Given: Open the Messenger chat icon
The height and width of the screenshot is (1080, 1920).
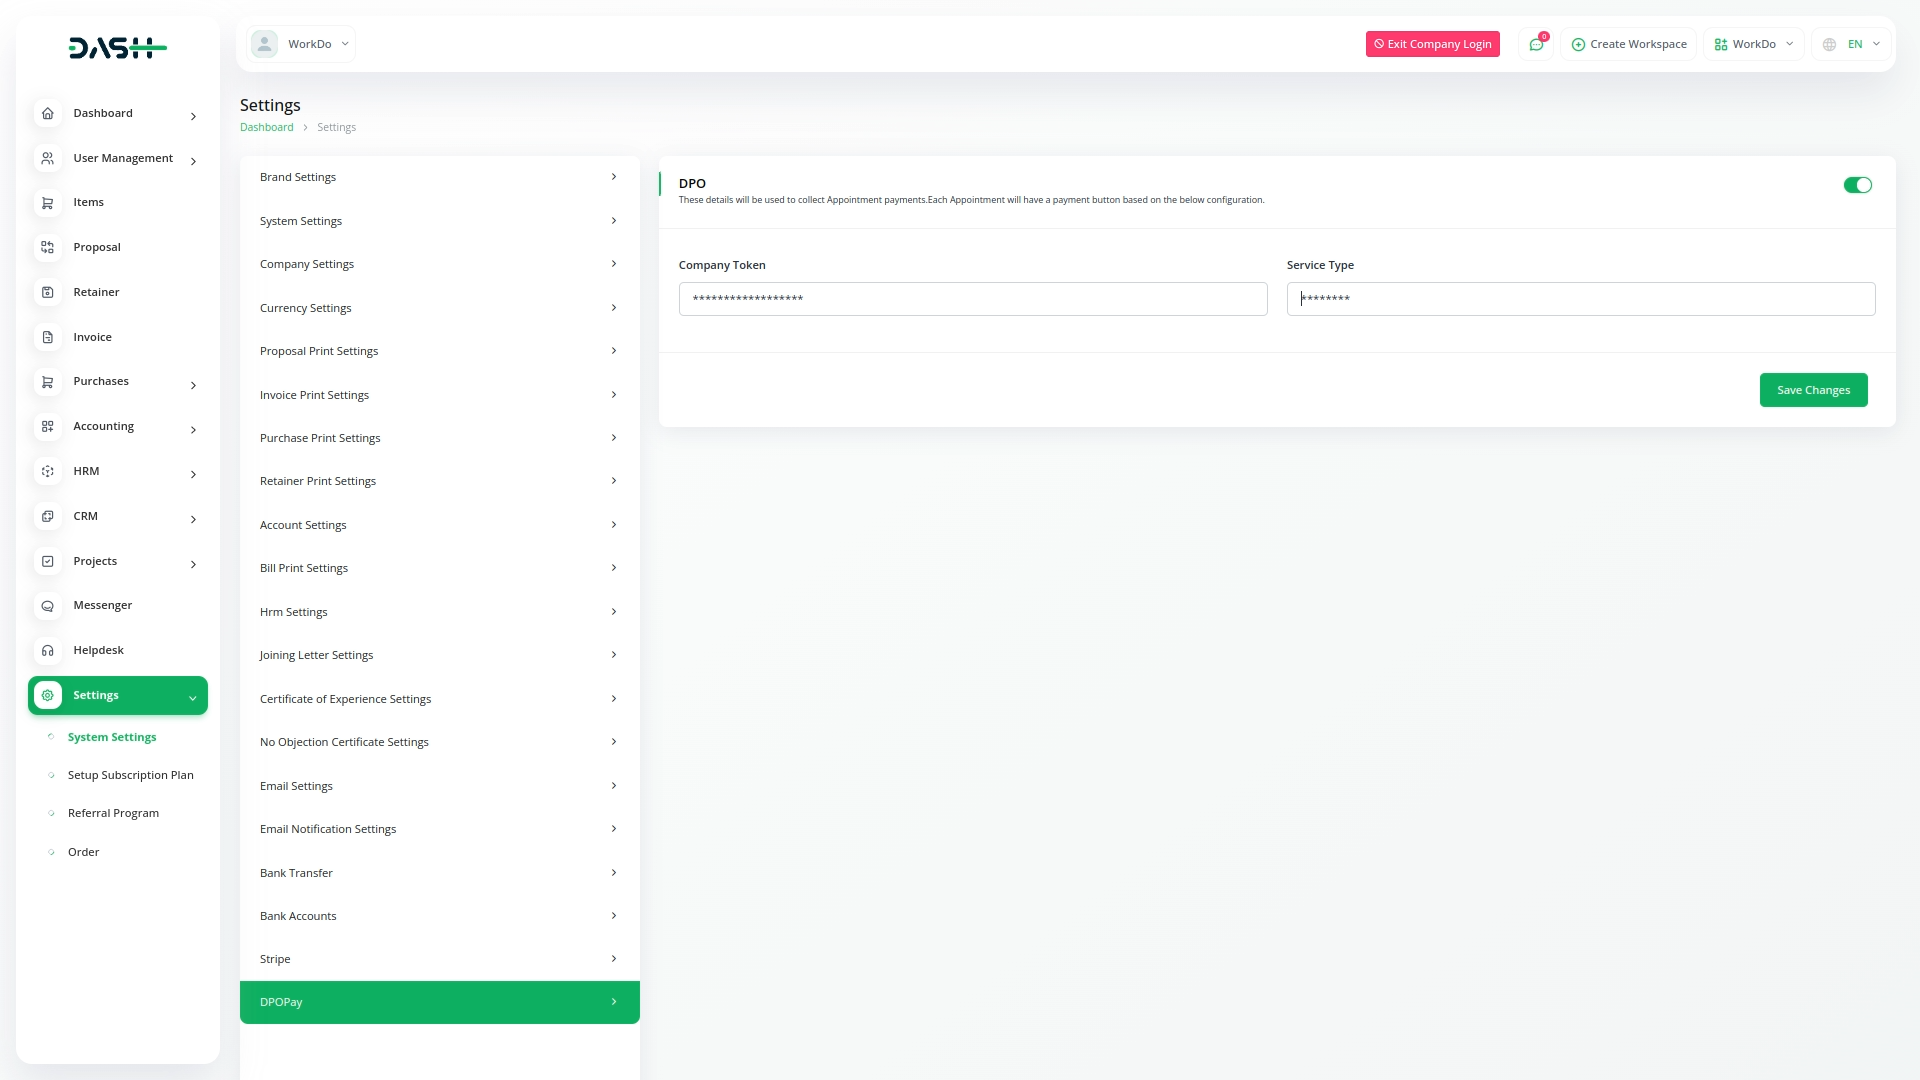Looking at the screenshot, I should pos(47,606).
